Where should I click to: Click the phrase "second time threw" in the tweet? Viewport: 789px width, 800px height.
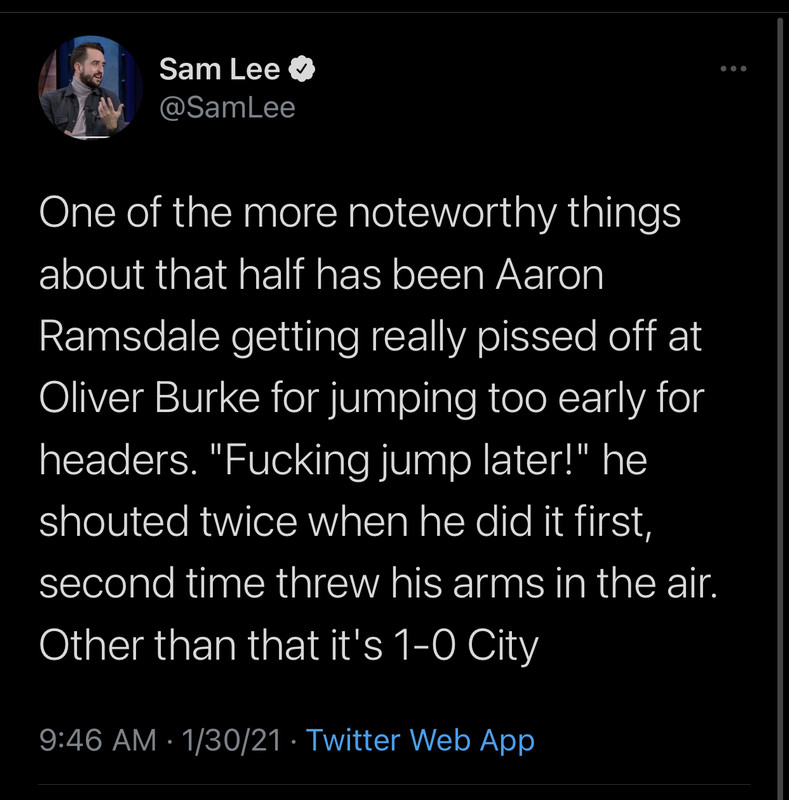pyautogui.click(x=210, y=583)
